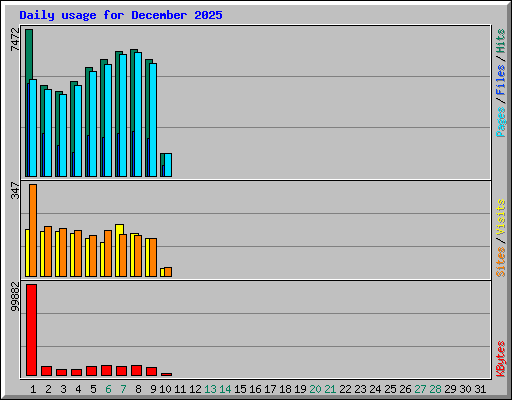
Task: Click day 15 on the x-axis
Action: pyautogui.click(x=240, y=389)
